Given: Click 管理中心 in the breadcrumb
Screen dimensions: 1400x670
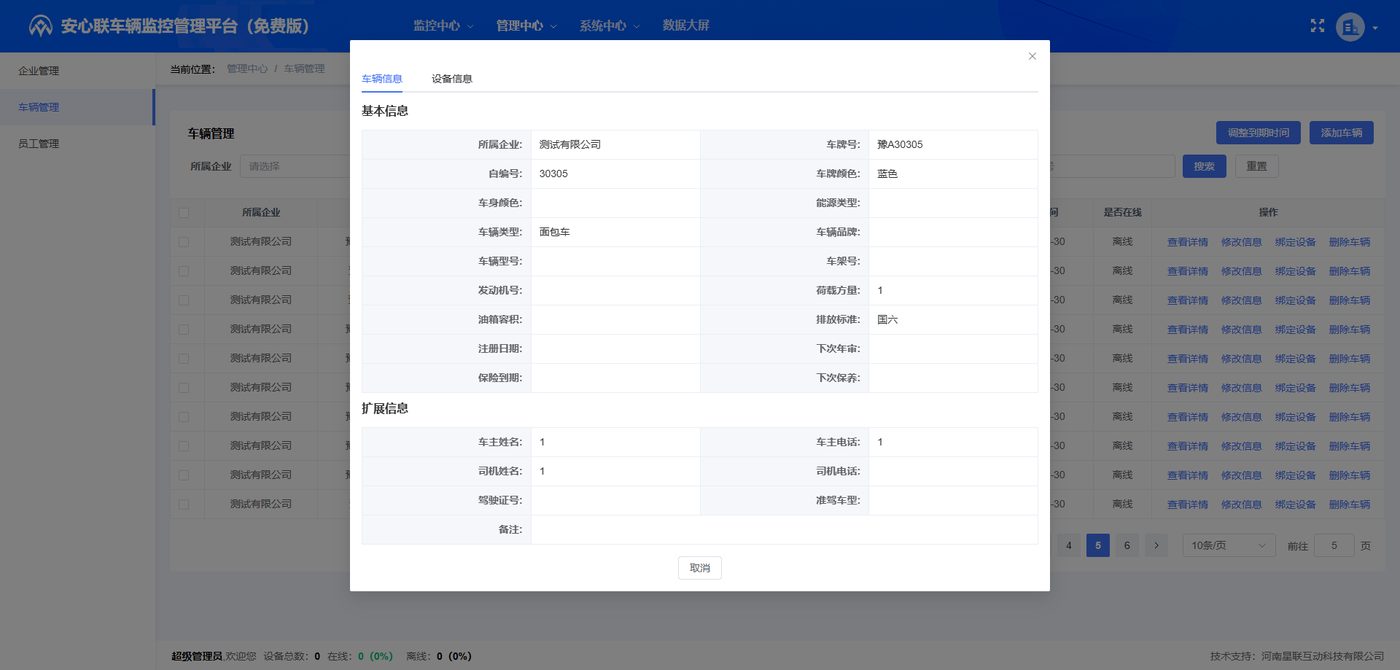Looking at the screenshot, I should tap(247, 69).
